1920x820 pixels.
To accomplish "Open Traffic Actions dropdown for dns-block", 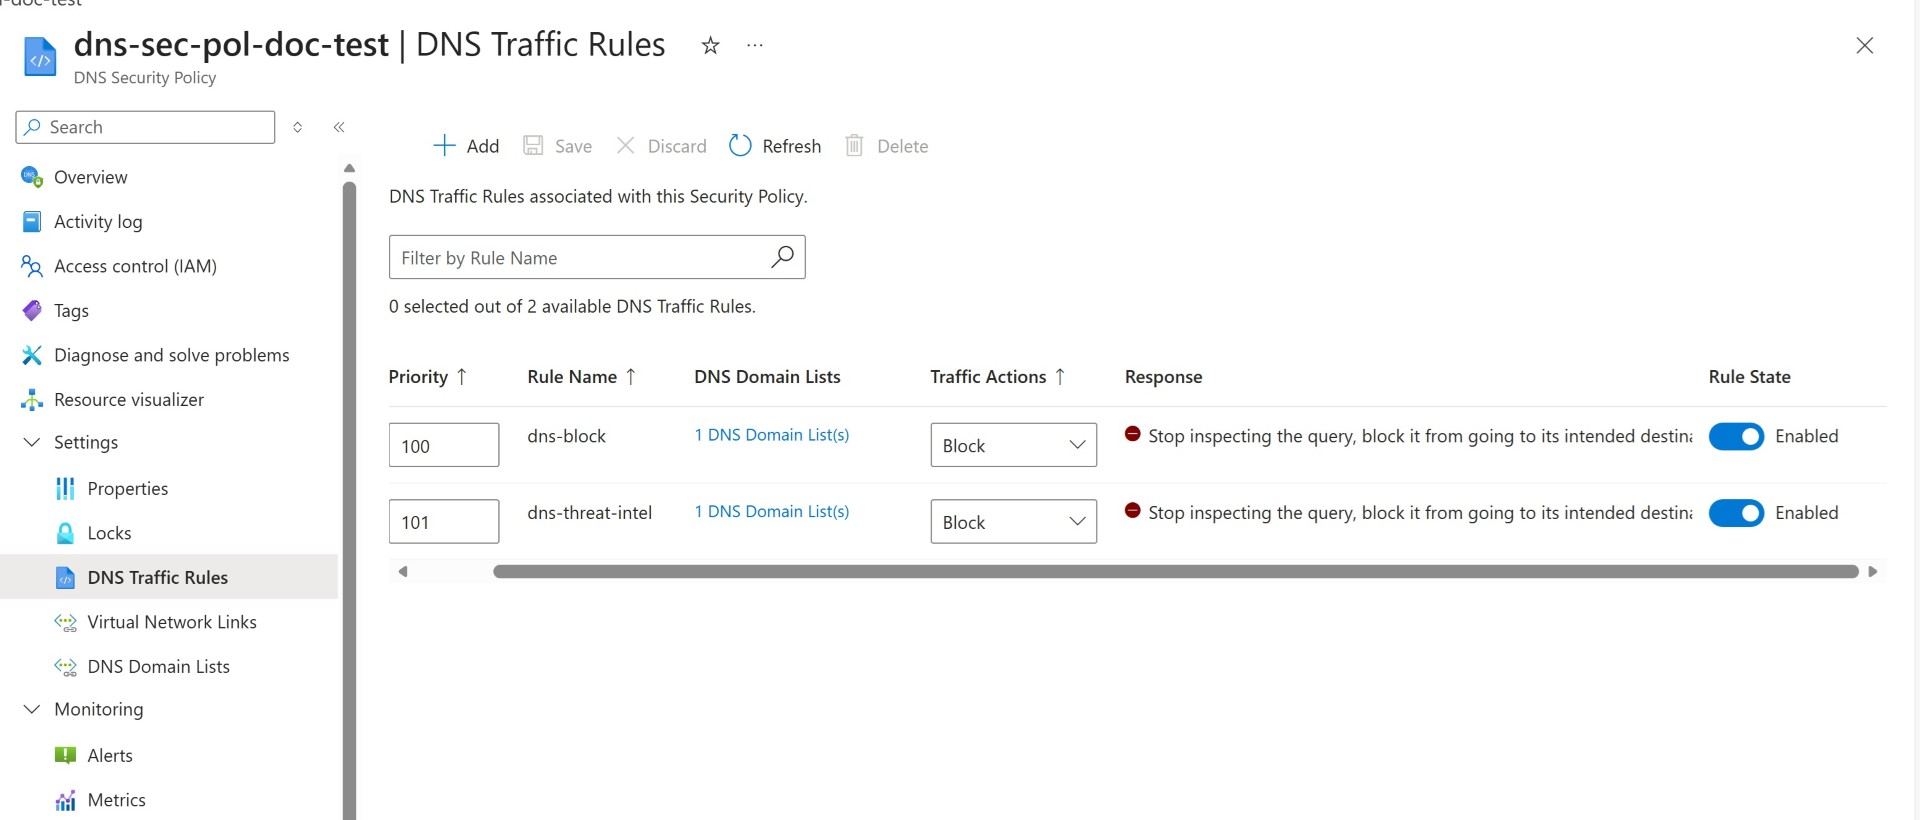I will (x=1013, y=445).
